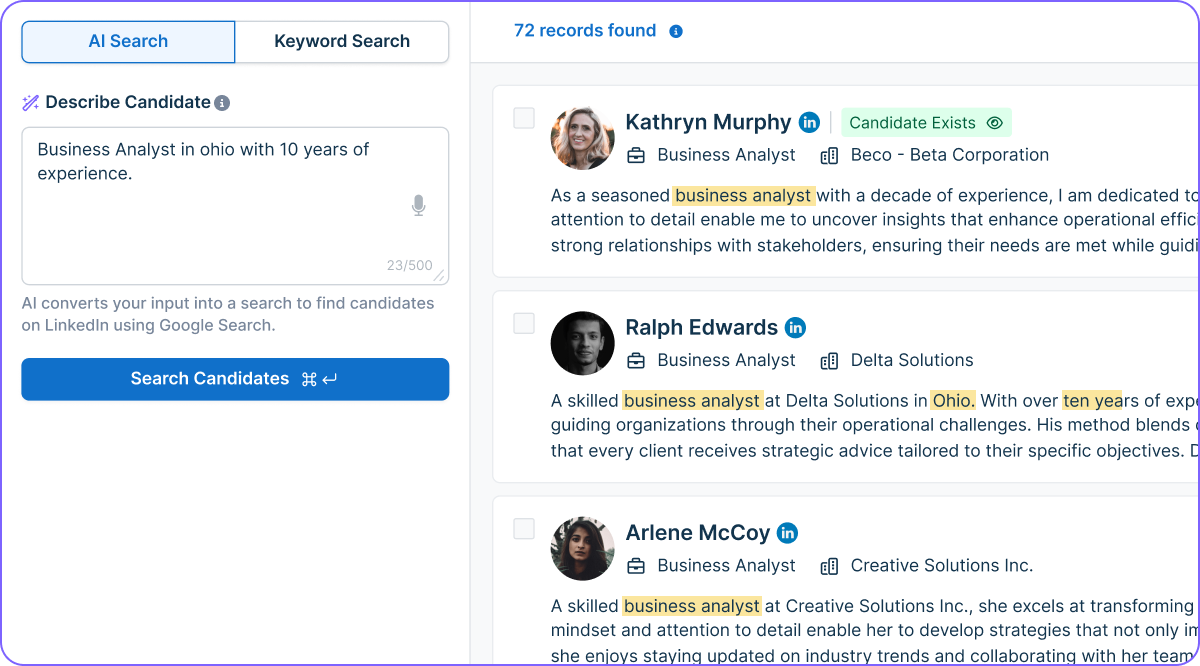Select the checkbox for Ralph Edwards

524,323
